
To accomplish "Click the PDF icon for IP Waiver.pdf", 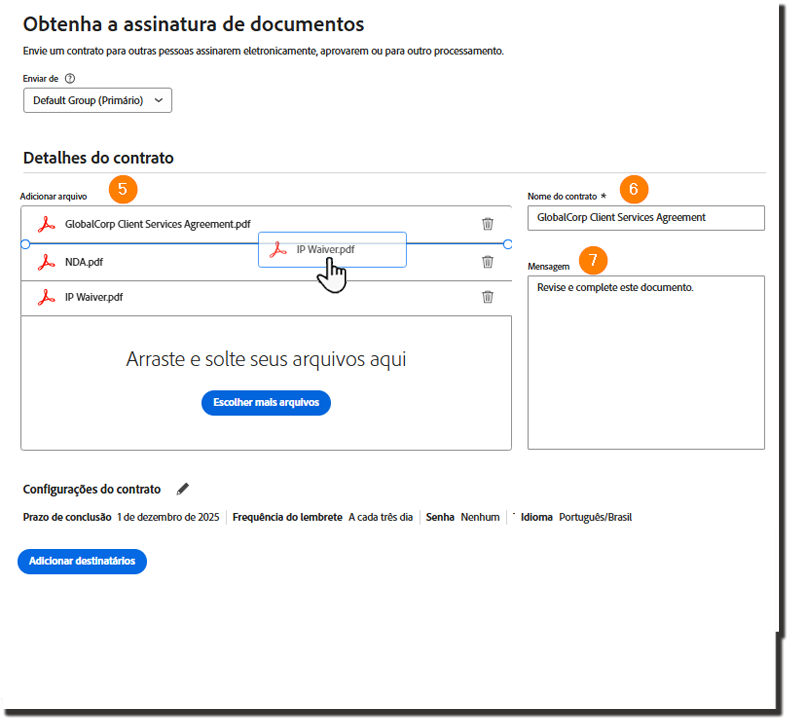I will point(45,297).
